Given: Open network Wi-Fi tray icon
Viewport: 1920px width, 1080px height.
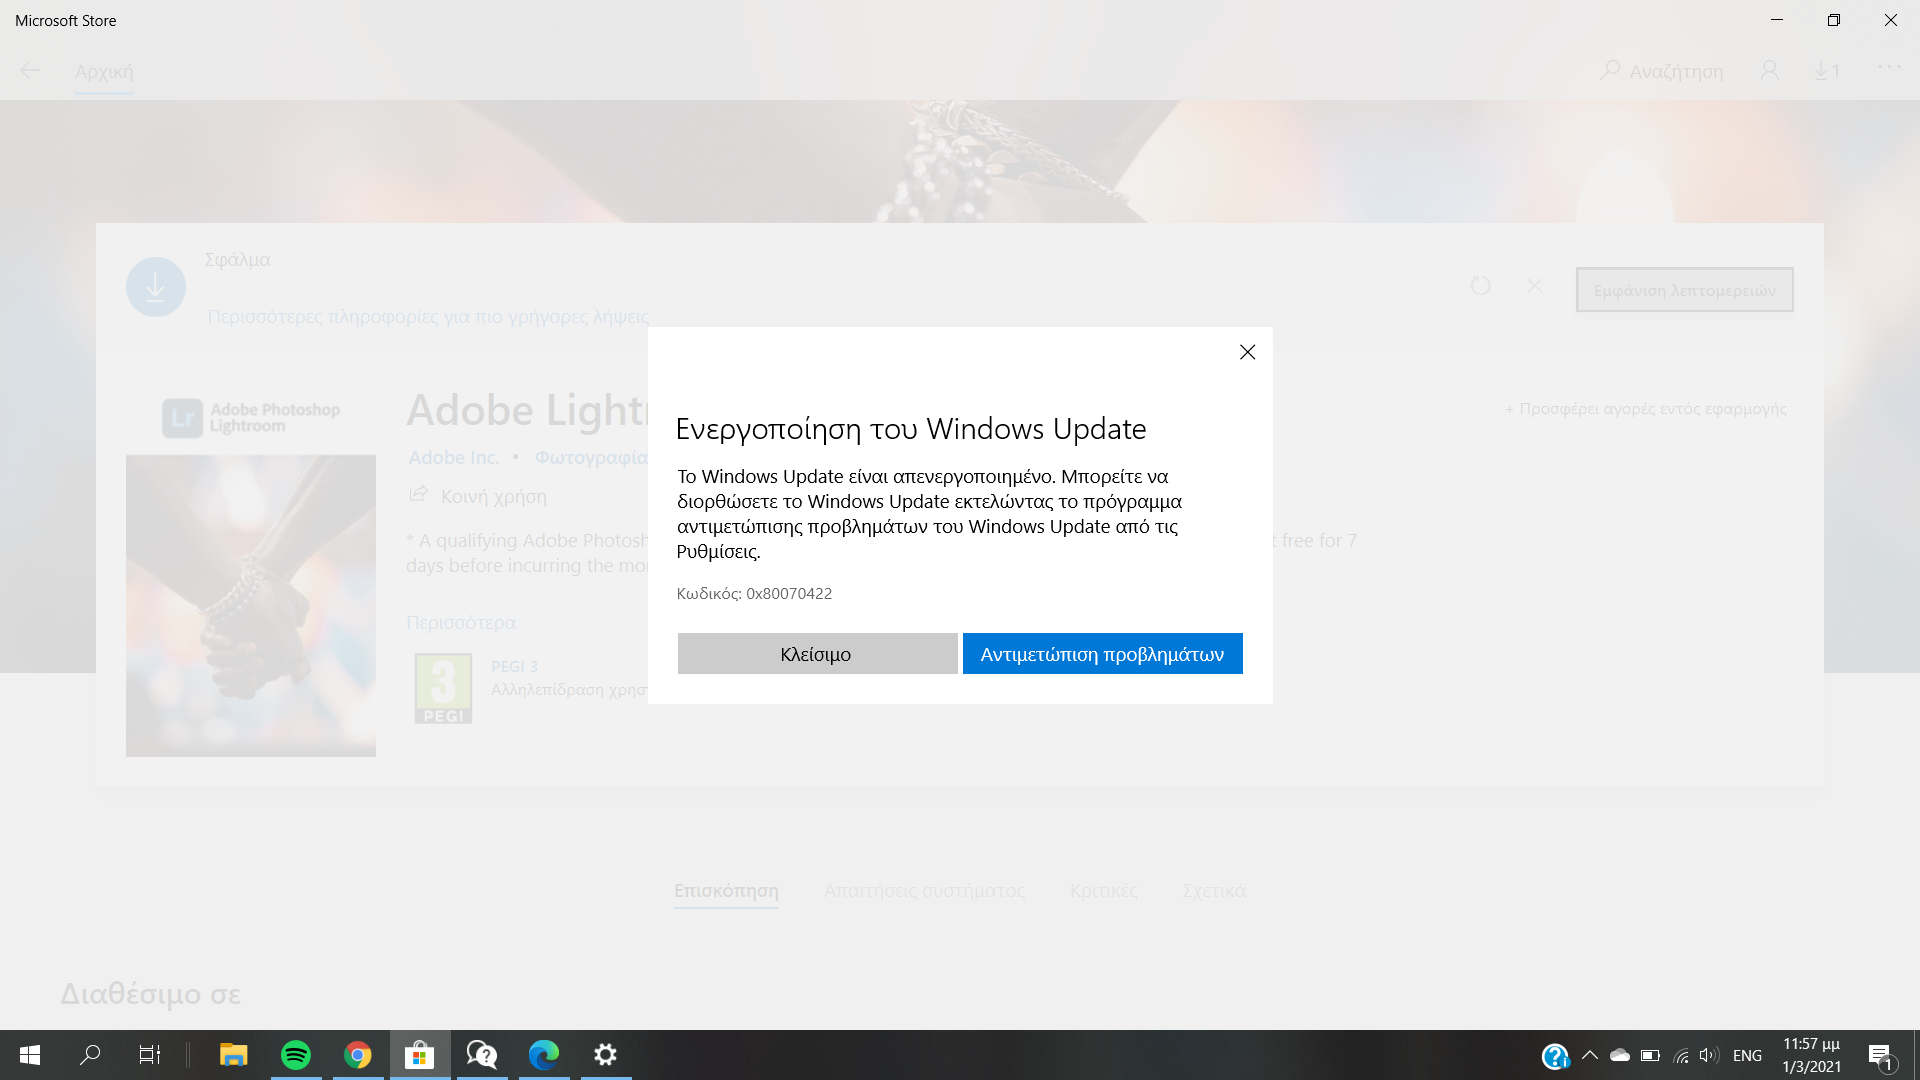Looking at the screenshot, I should 1681,1055.
